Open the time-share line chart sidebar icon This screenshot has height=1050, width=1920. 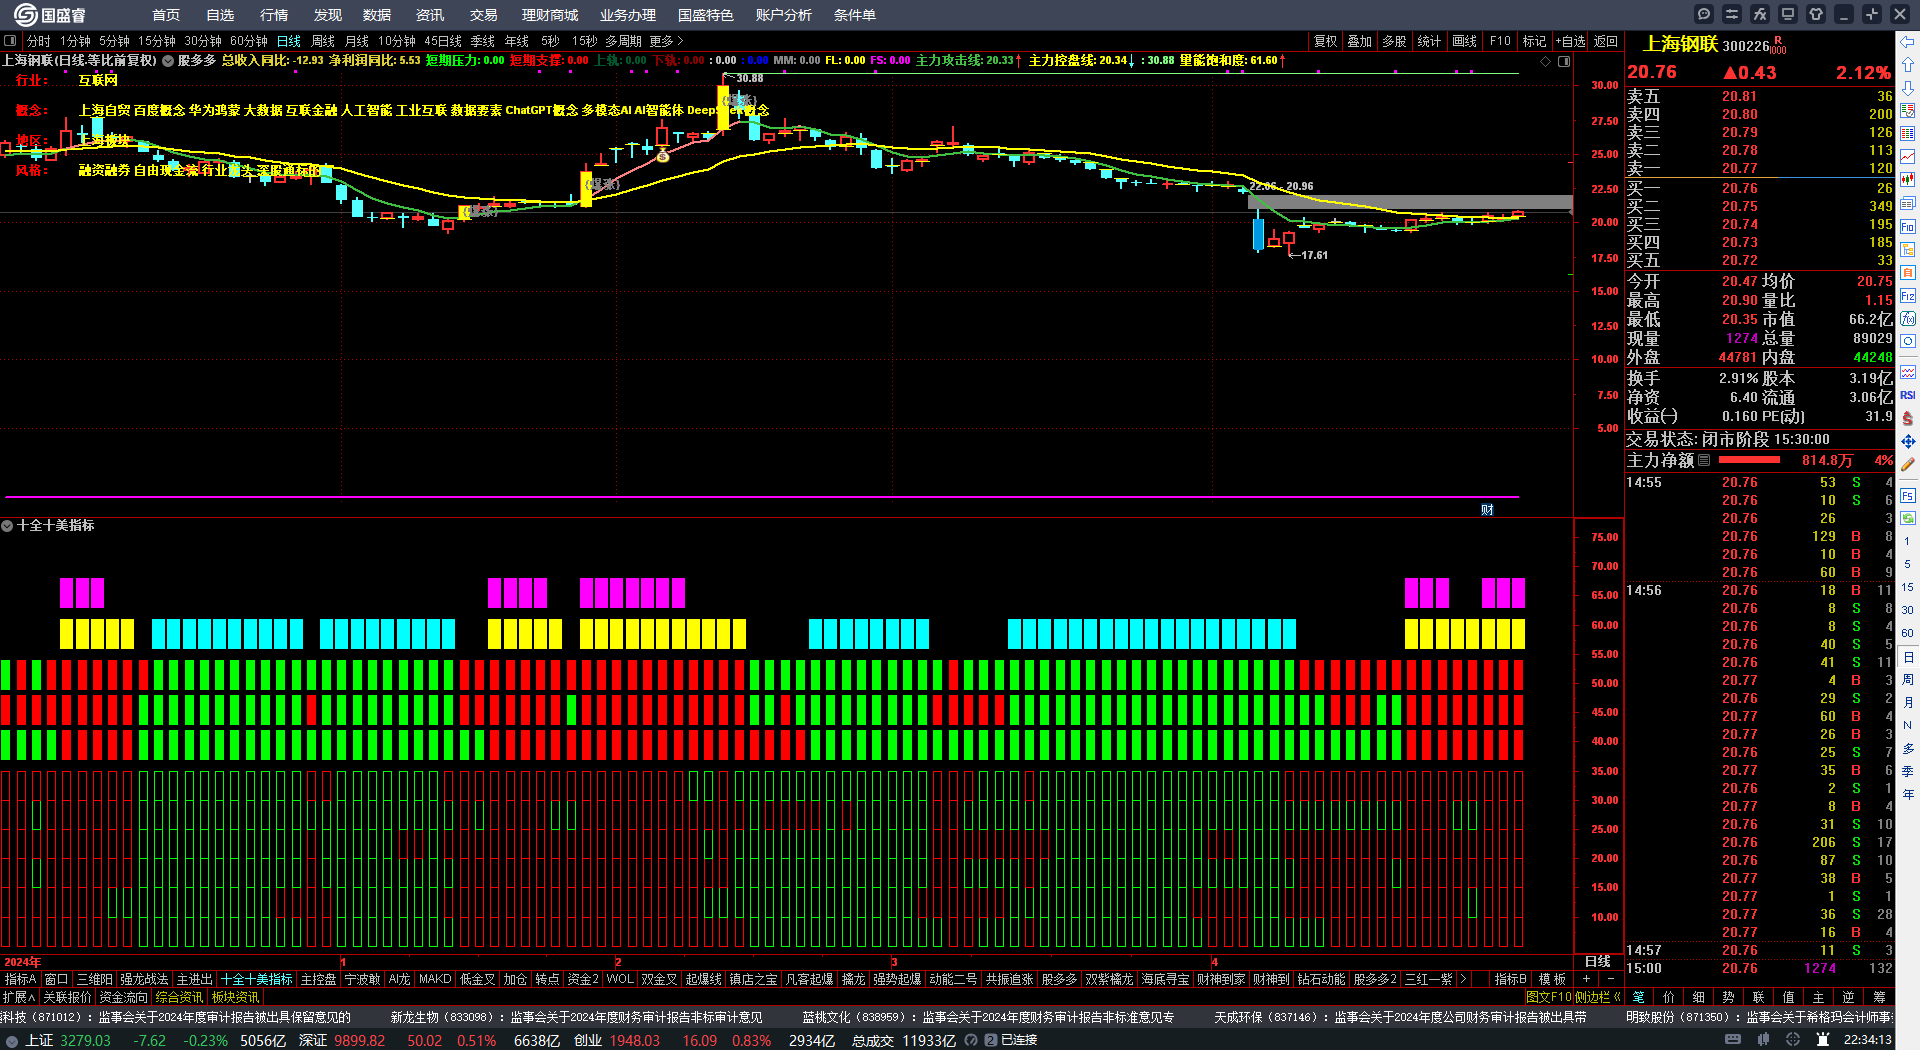(1908, 157)
